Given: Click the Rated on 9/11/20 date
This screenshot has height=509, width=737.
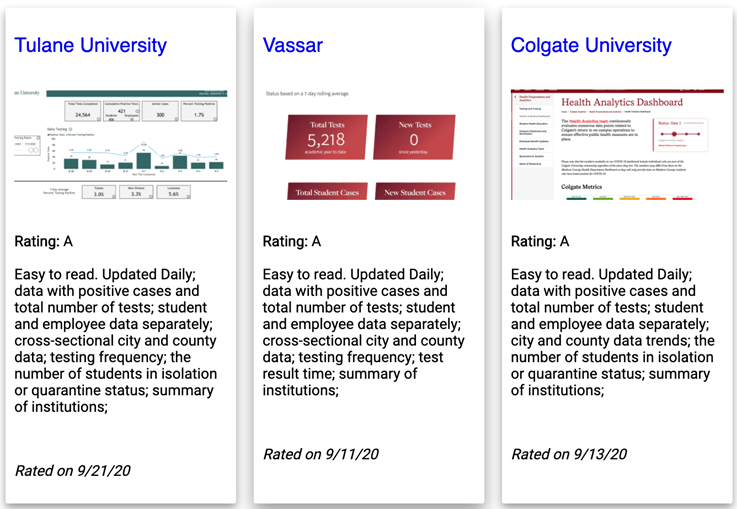Looking at the screenshot, I should (x=321, y=454).
